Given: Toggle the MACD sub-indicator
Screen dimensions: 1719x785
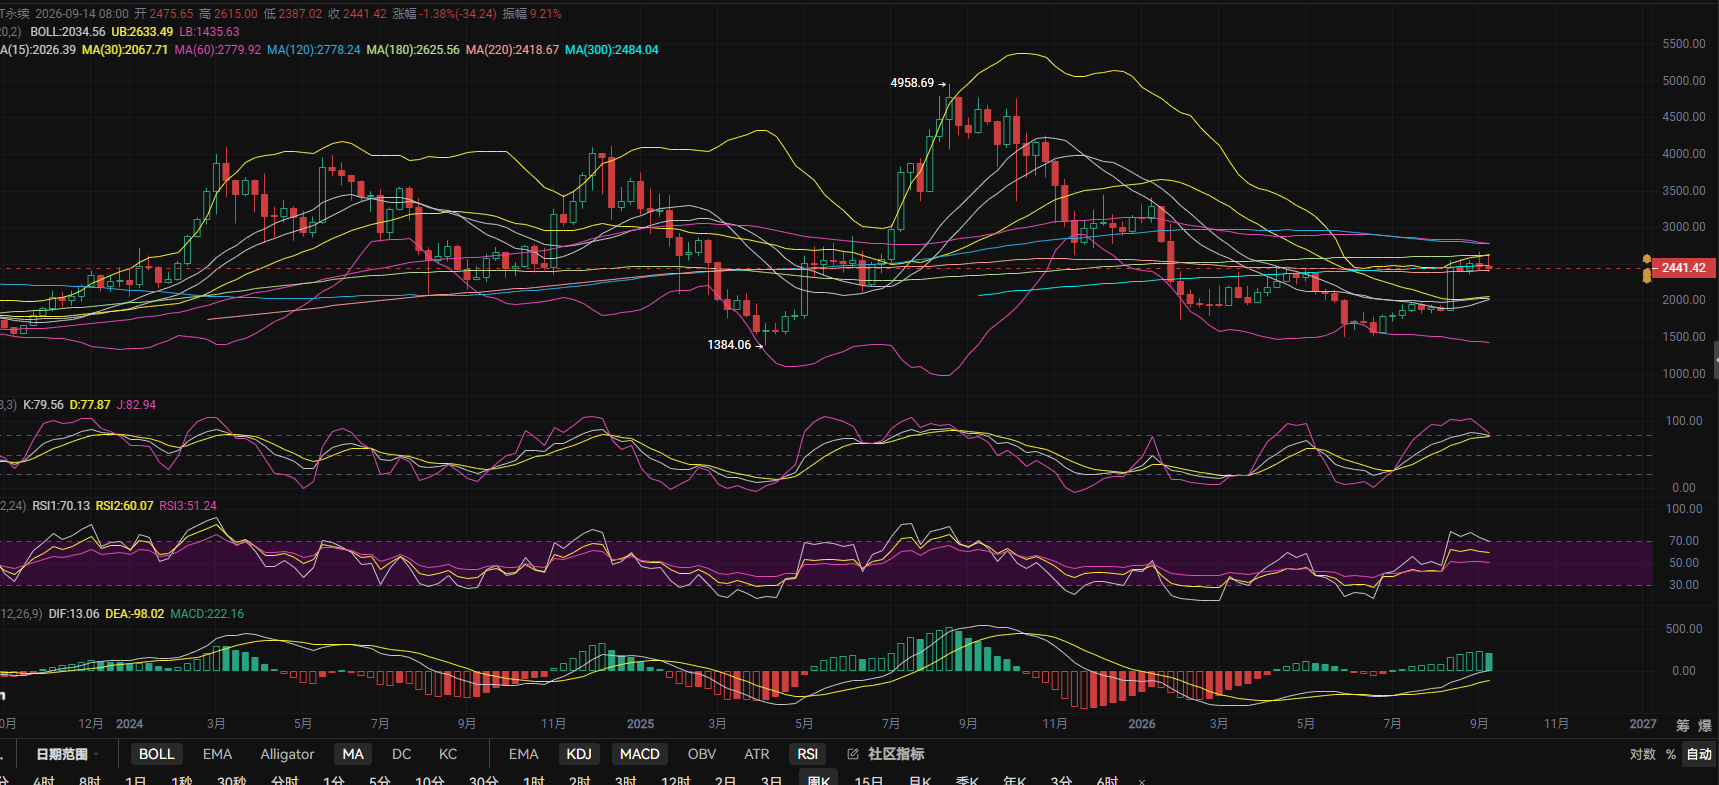Looking at the screenshot, I should [640, 754].
